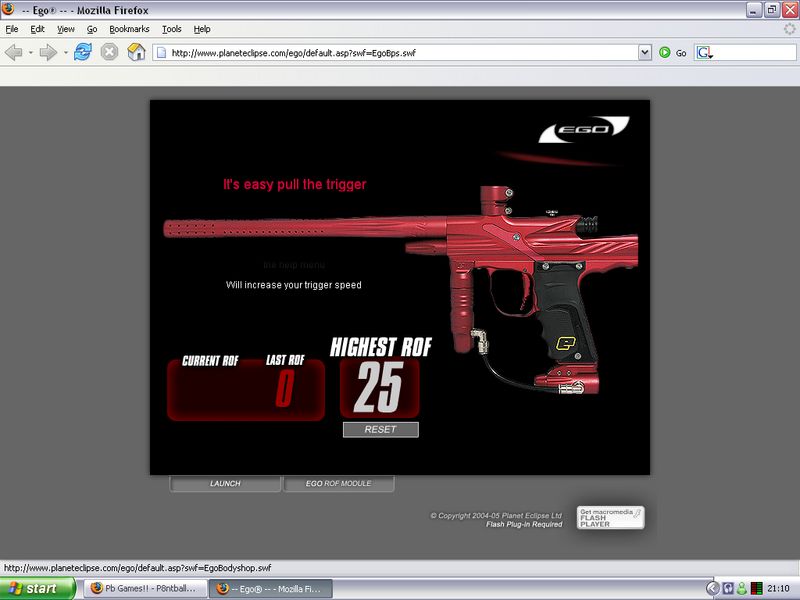Click the Forward arrow in Firefox toolbar

click(x=48, y=52)
